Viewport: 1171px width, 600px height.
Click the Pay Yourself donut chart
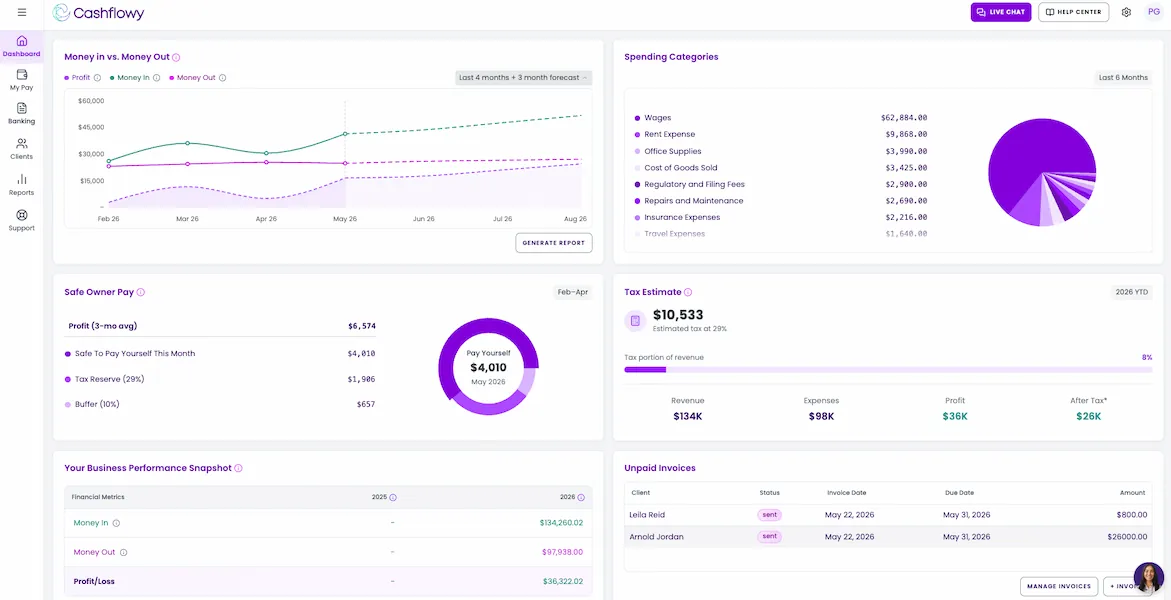coord(488,367)
